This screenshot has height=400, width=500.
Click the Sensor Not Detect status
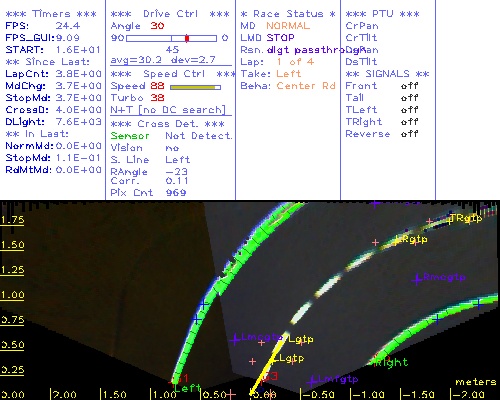coord(171,136)
